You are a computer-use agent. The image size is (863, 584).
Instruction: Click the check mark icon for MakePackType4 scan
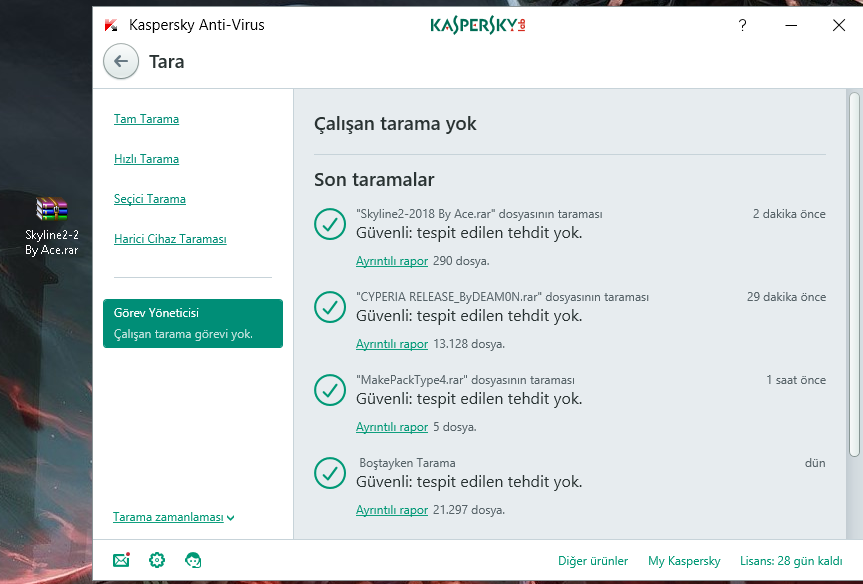(330, 390)
